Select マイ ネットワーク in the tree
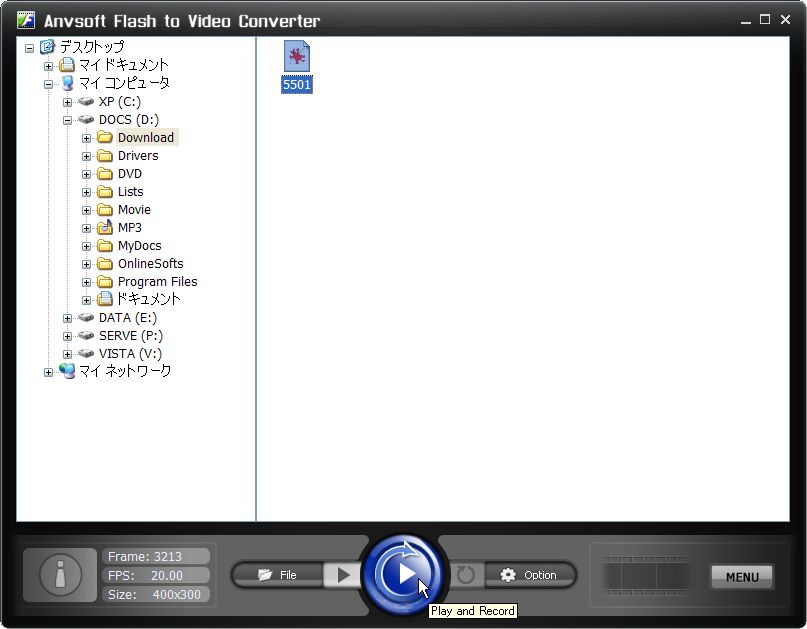 125,371
